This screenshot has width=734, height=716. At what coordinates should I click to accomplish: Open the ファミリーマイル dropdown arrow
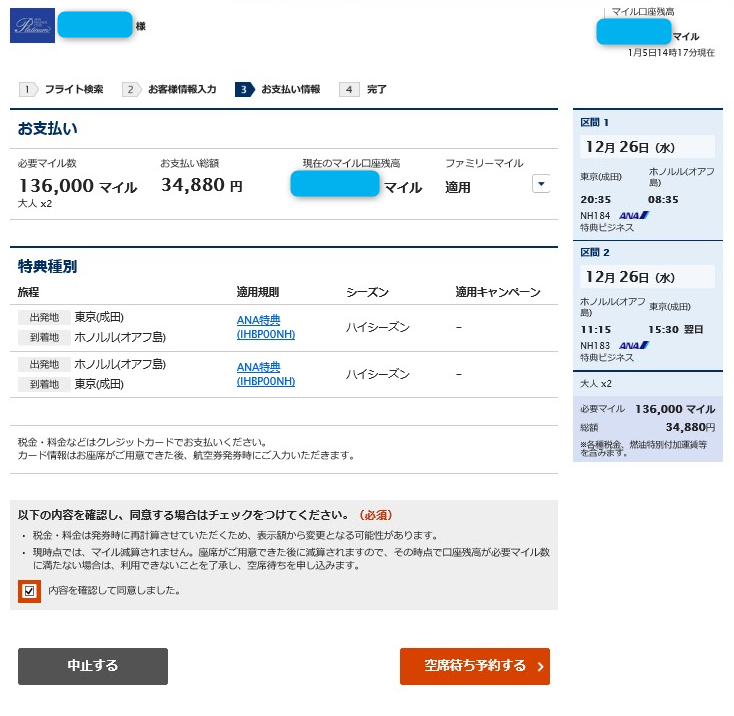pos(541,183)
